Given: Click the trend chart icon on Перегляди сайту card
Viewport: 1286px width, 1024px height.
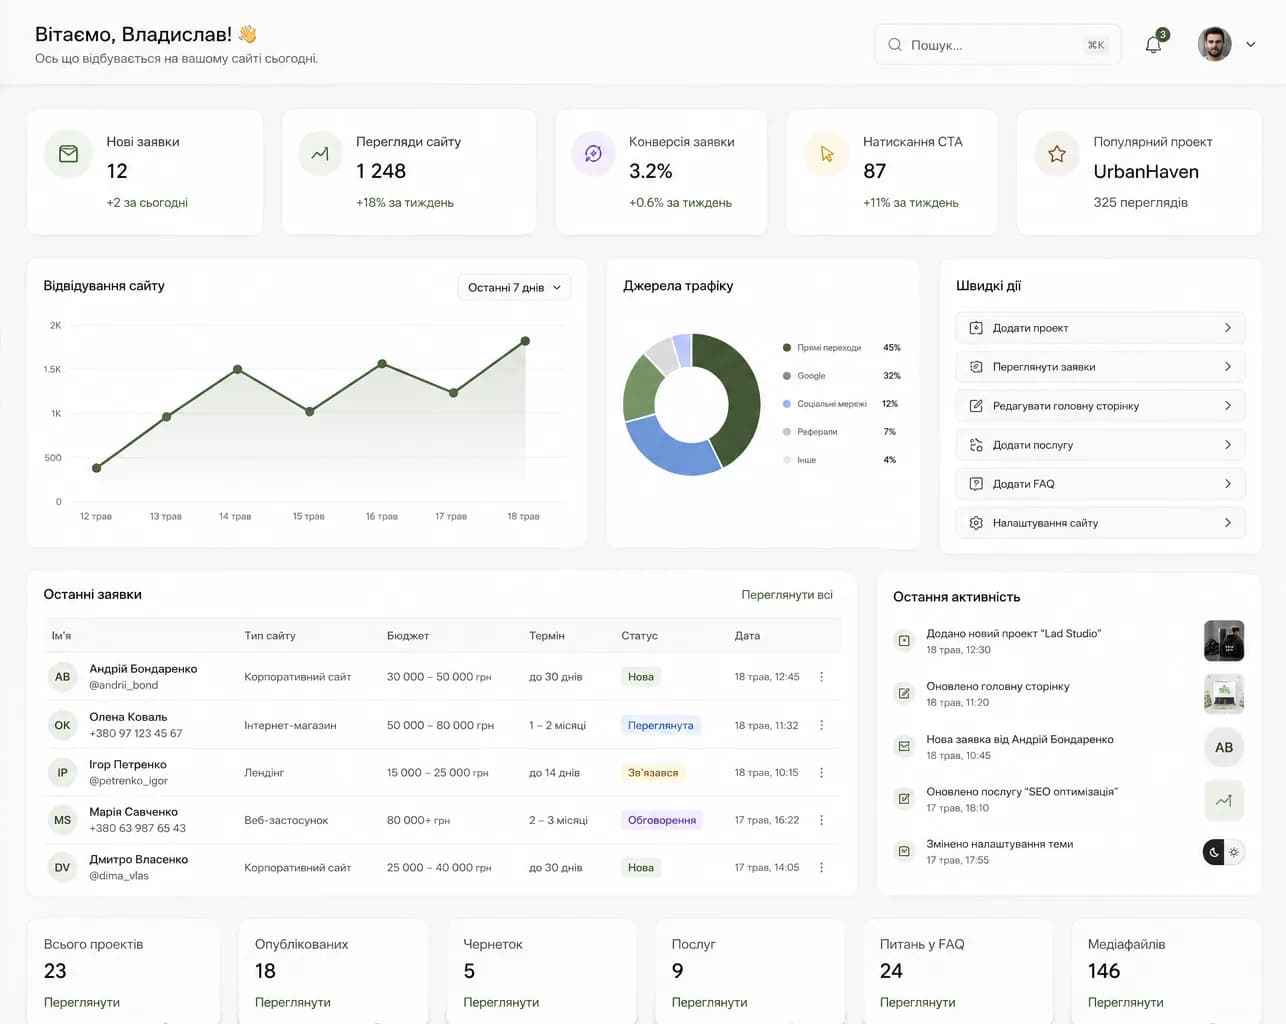Looking at the screenshot, I should (320, 154).
